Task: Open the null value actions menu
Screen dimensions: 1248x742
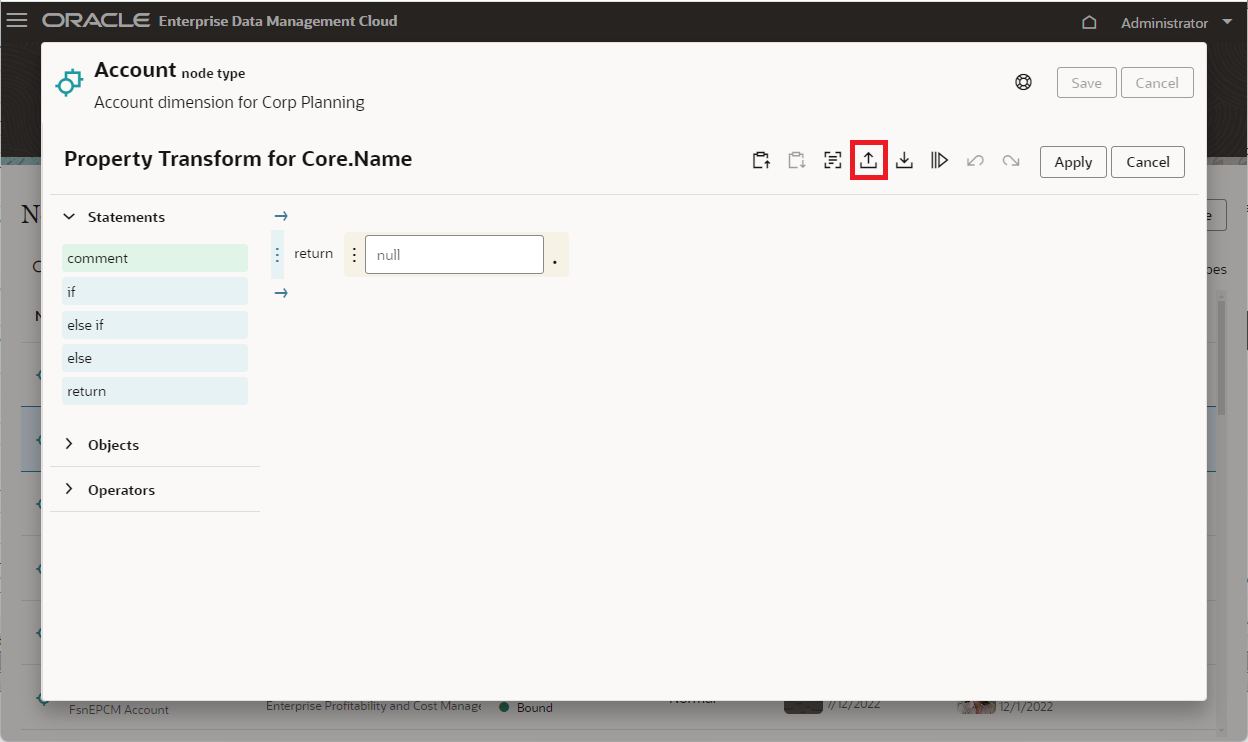Action: [354, 255]
